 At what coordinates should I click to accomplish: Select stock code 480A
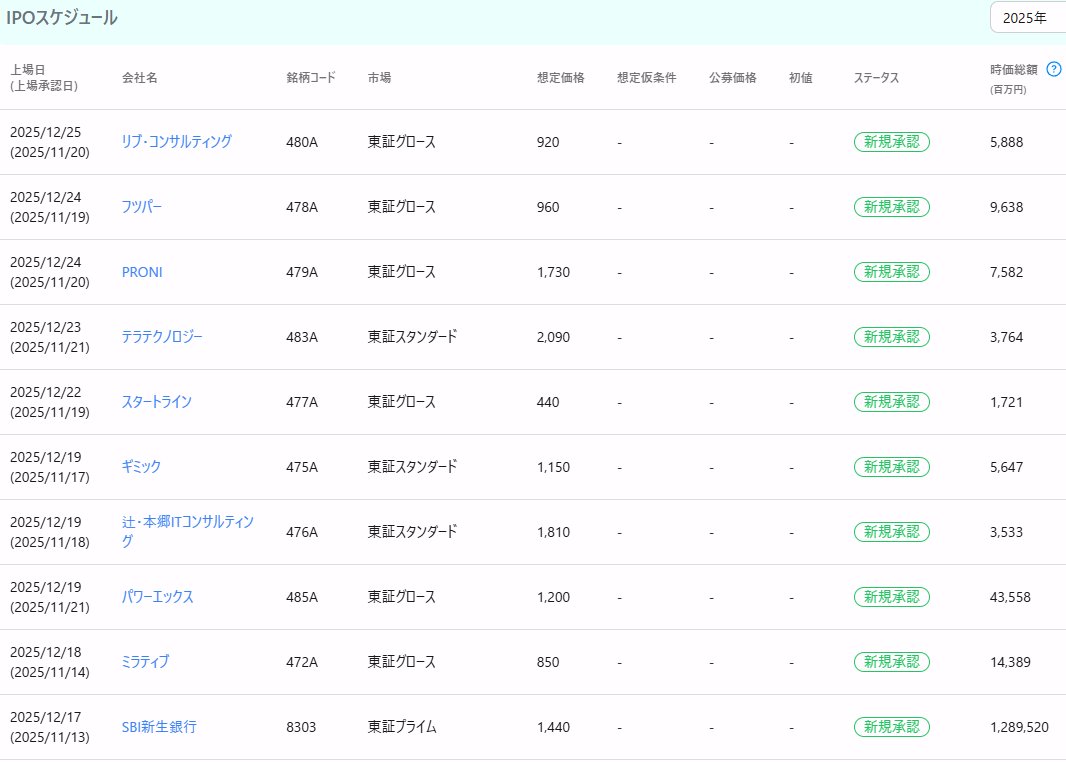(x=302, y=142)
